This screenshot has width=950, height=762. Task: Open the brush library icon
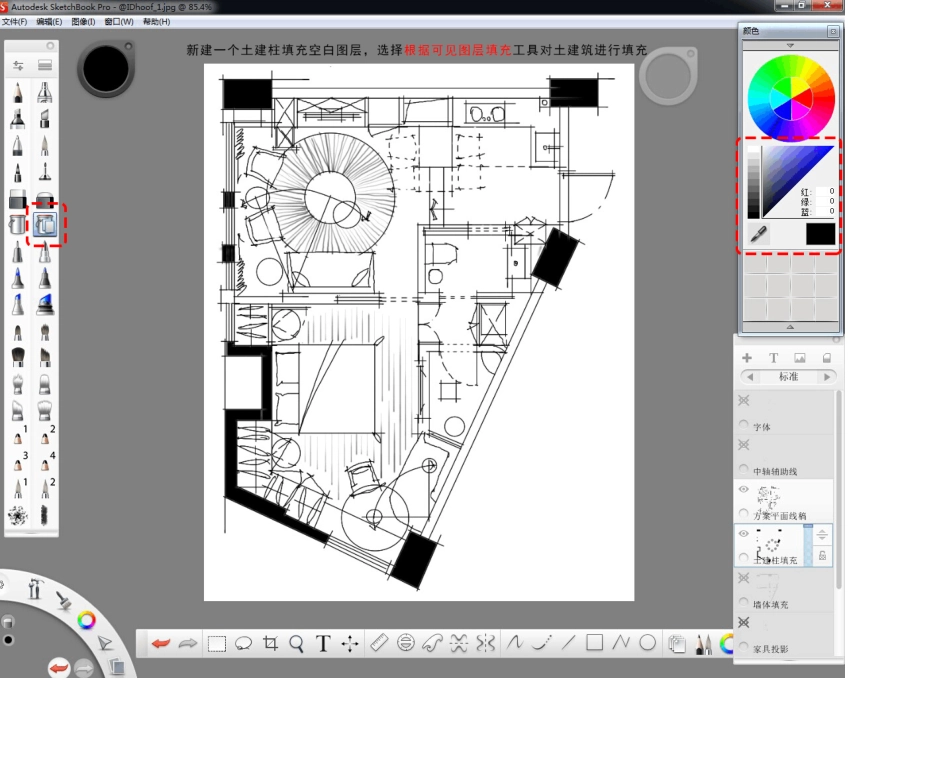45,65
